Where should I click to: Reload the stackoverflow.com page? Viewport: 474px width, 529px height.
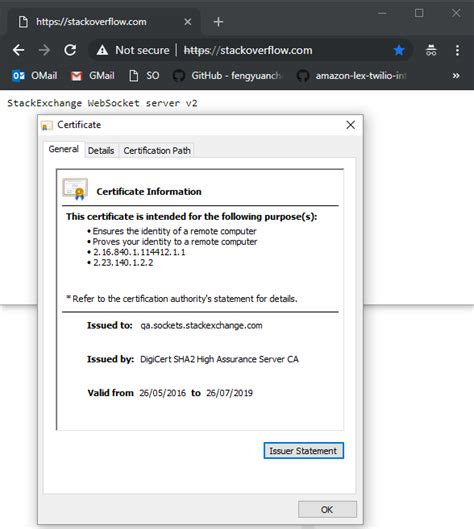70,50
